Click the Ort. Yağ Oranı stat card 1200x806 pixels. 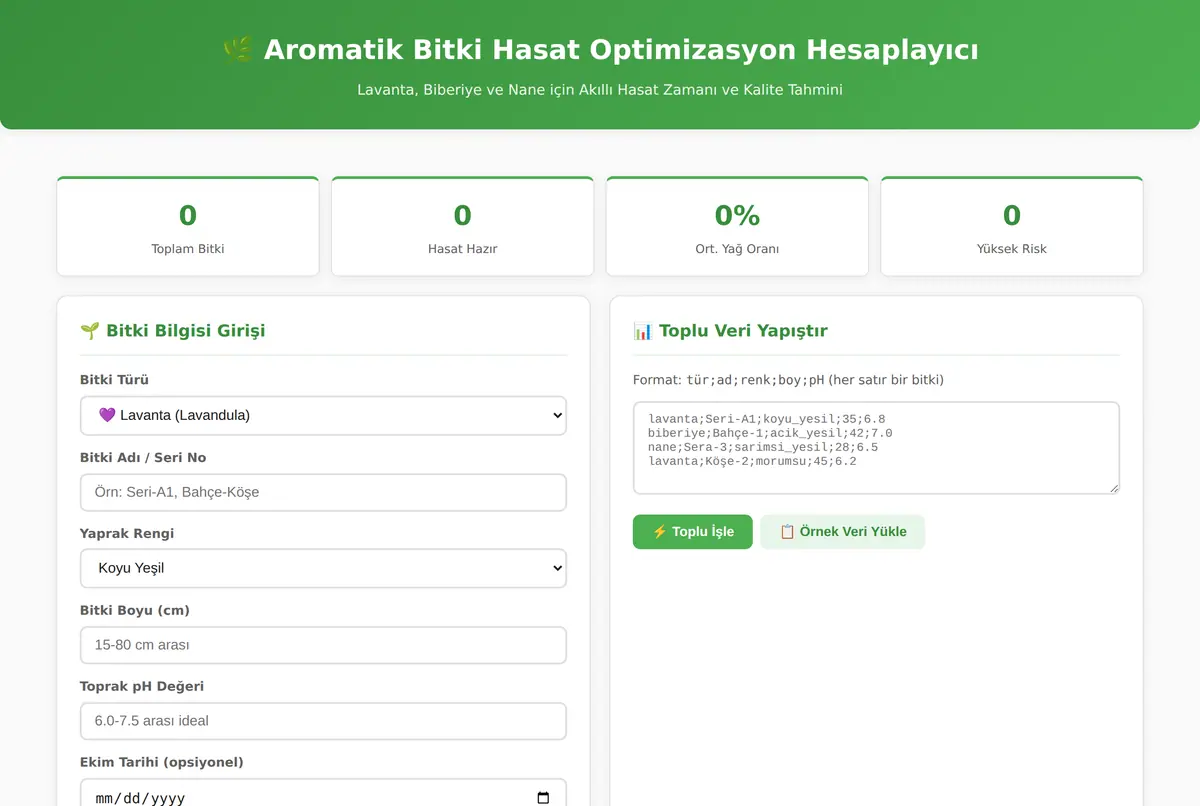(737, 227)
